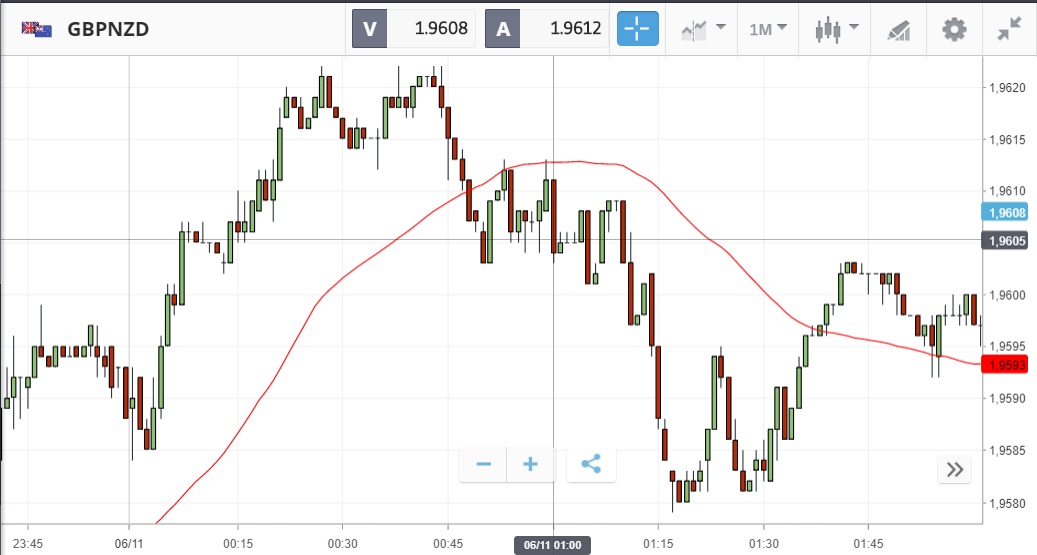The width and height of the screenshot is (1037, 555).
Task: Click the red 1,9593 moving average label
Action: (1009, 365)
